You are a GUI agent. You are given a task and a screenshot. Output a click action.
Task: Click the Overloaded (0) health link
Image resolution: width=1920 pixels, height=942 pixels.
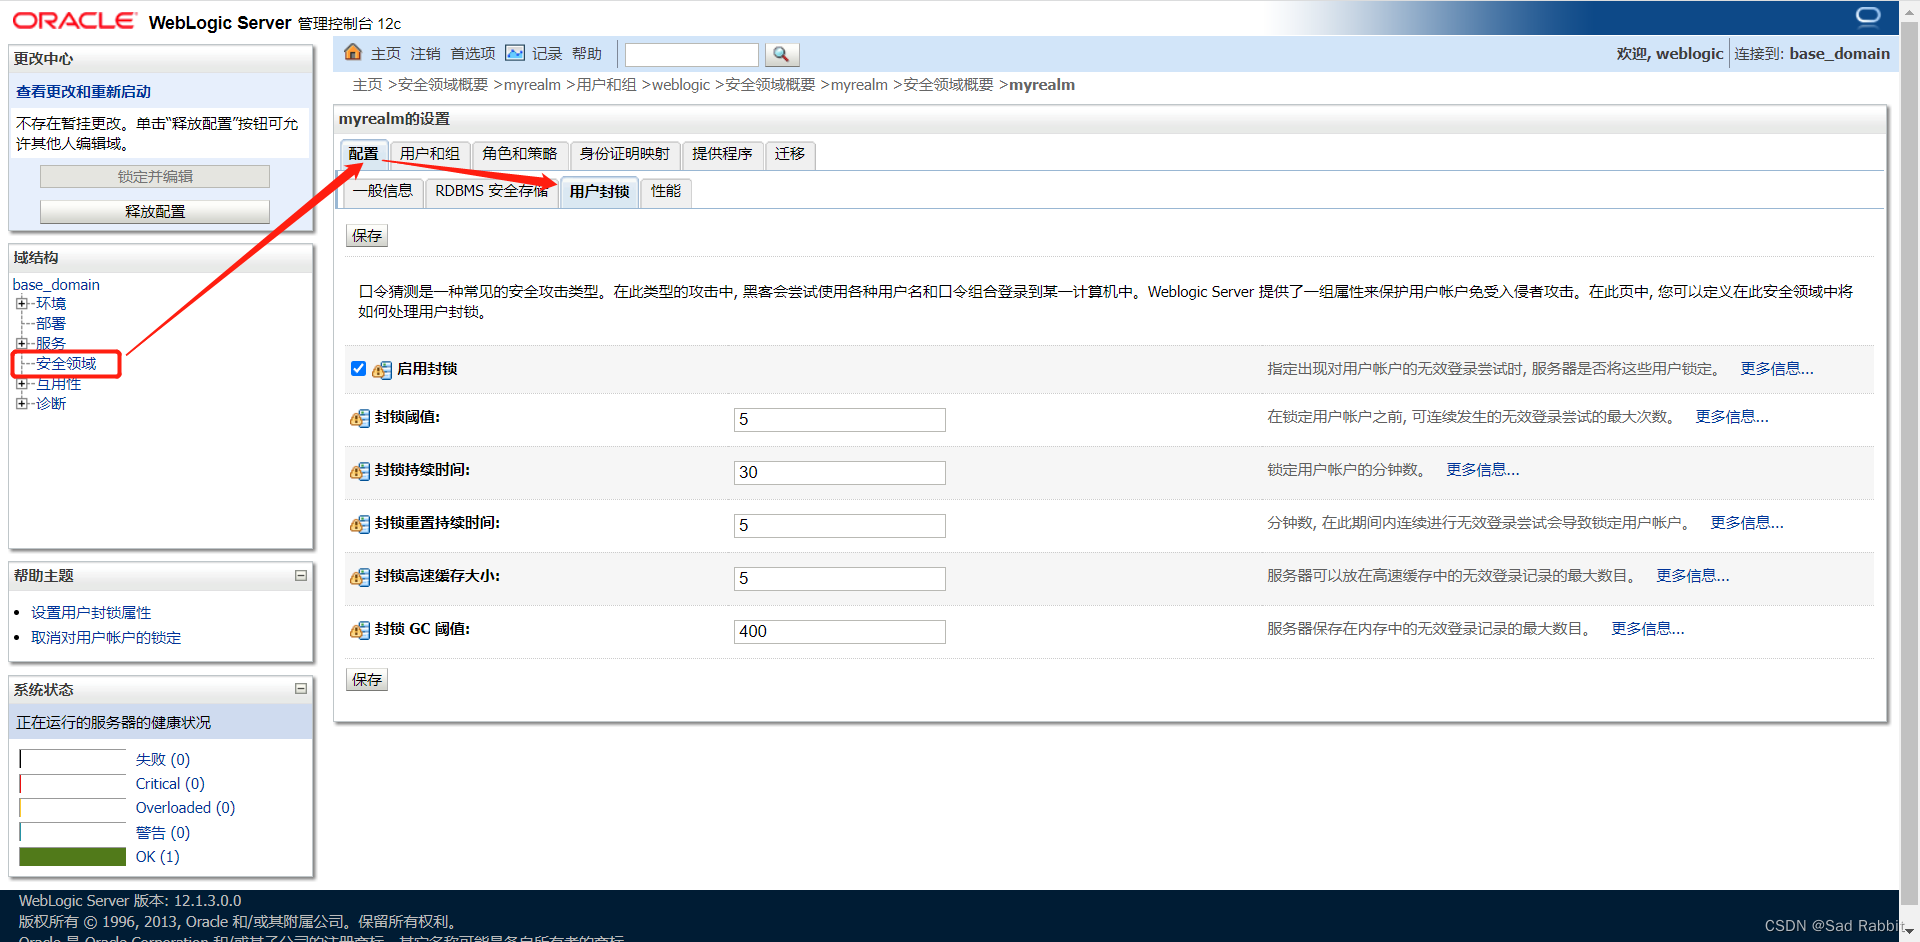tap(185, 808)
